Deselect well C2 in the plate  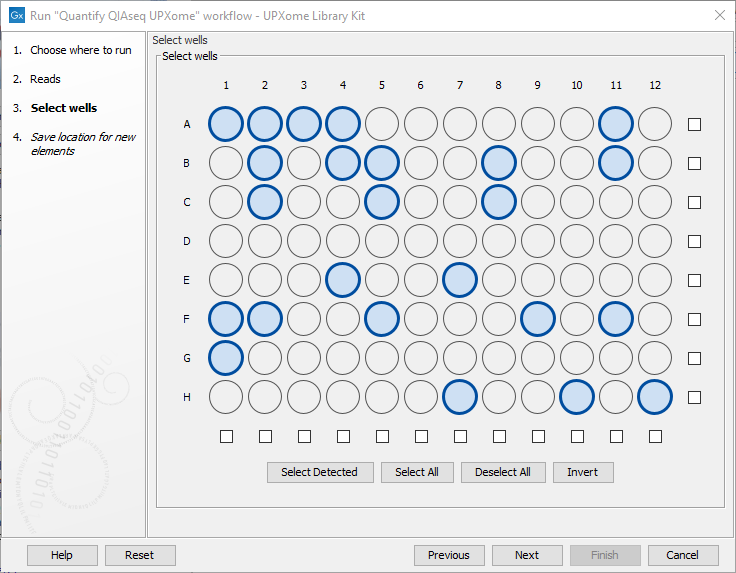[x=265, y=202]
